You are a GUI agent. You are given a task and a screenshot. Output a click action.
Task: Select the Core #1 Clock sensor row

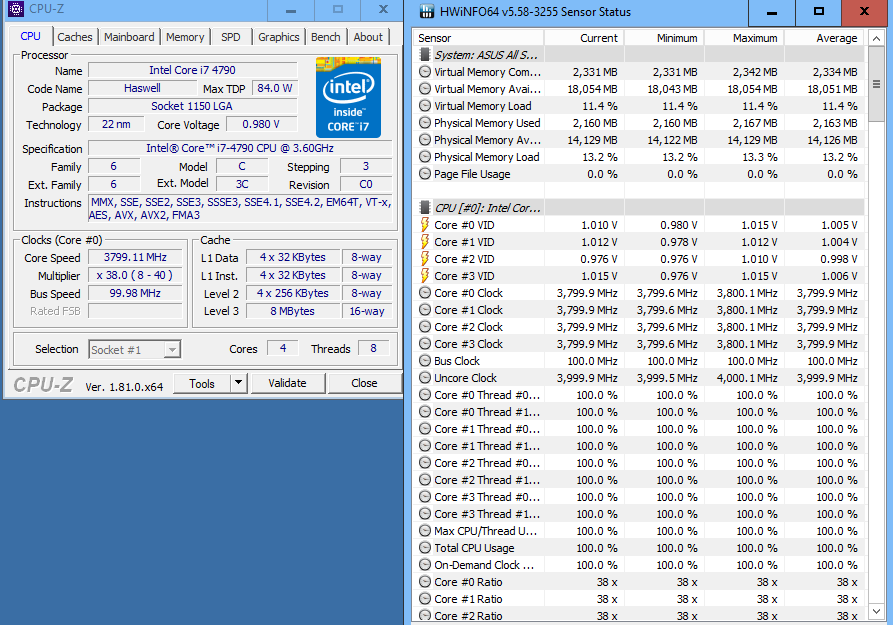coord(638,310)
